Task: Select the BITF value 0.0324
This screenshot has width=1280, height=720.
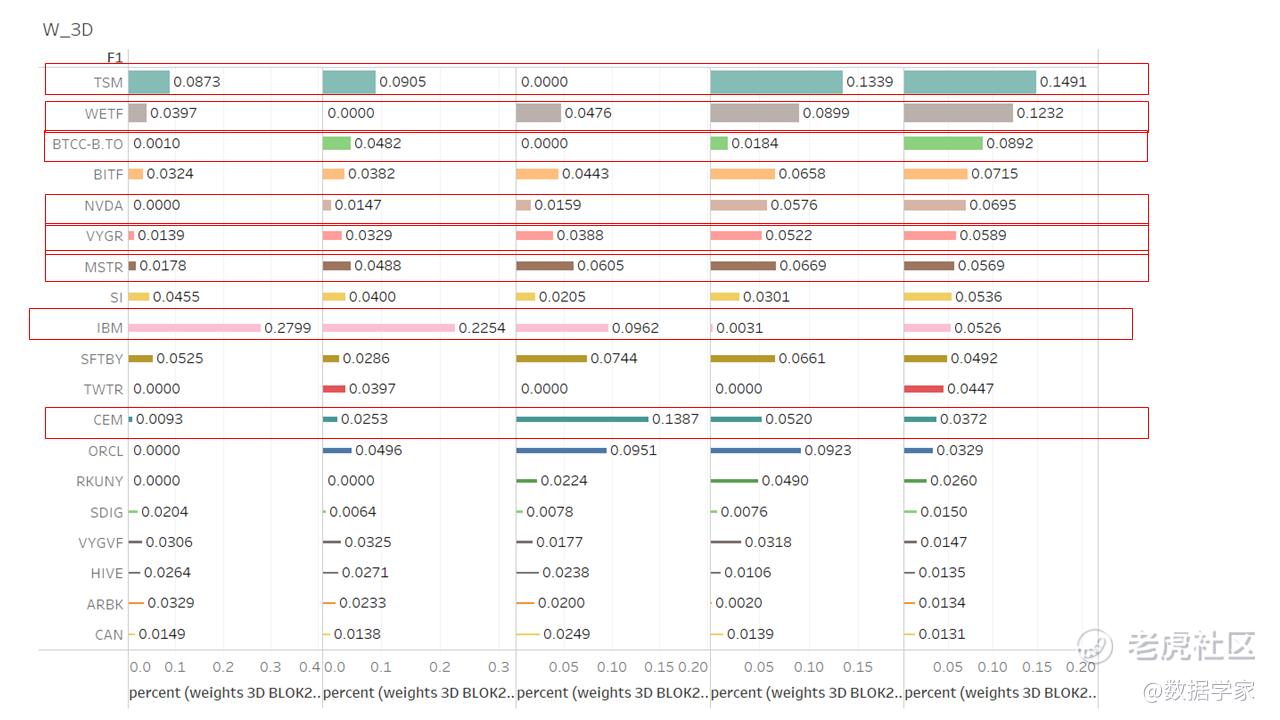Action: click(170, 174)
